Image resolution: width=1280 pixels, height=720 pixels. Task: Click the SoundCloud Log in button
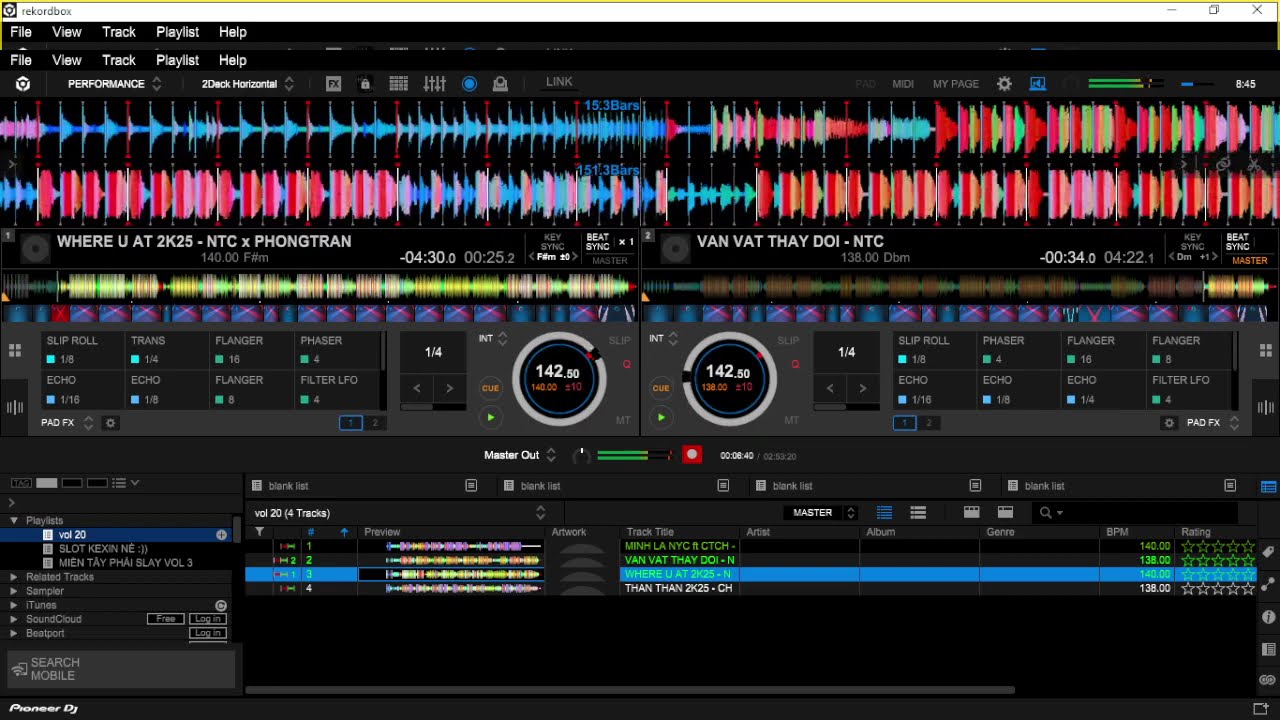tap(208, 619)
